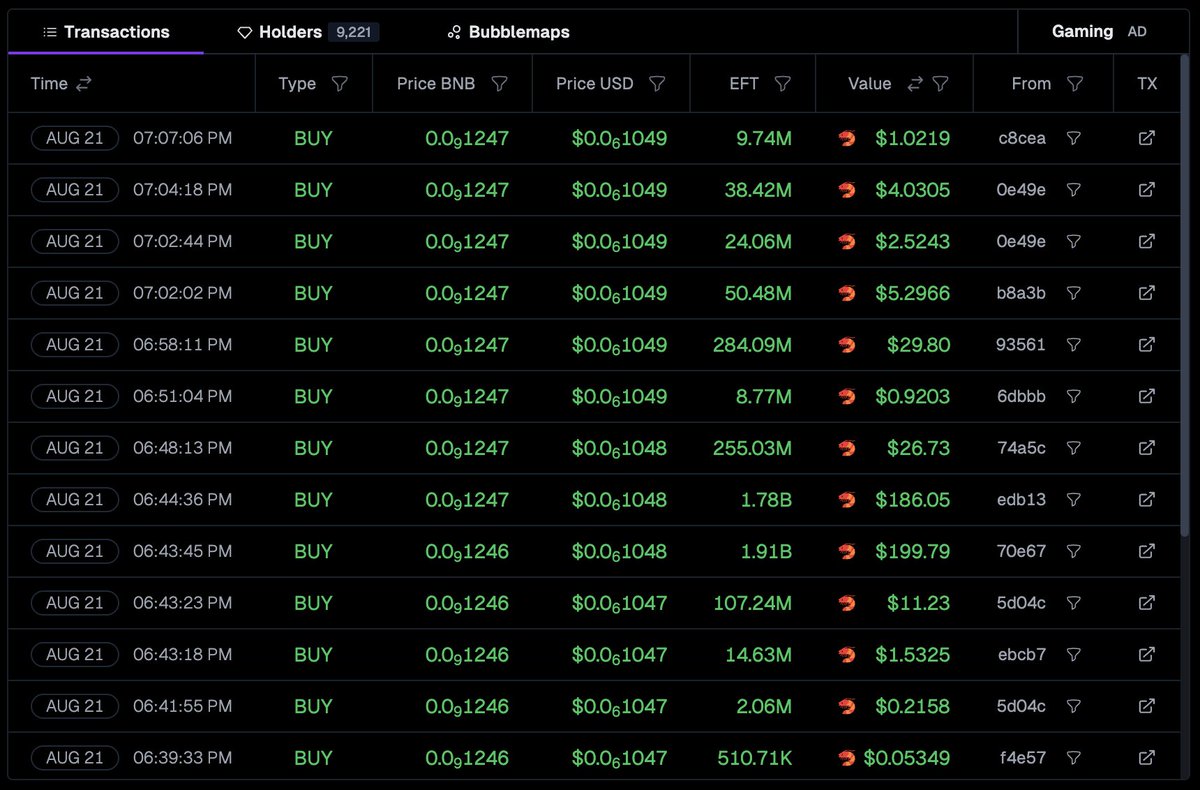Filter by wallet c8cea
1200x790 pixels.
1073,138
